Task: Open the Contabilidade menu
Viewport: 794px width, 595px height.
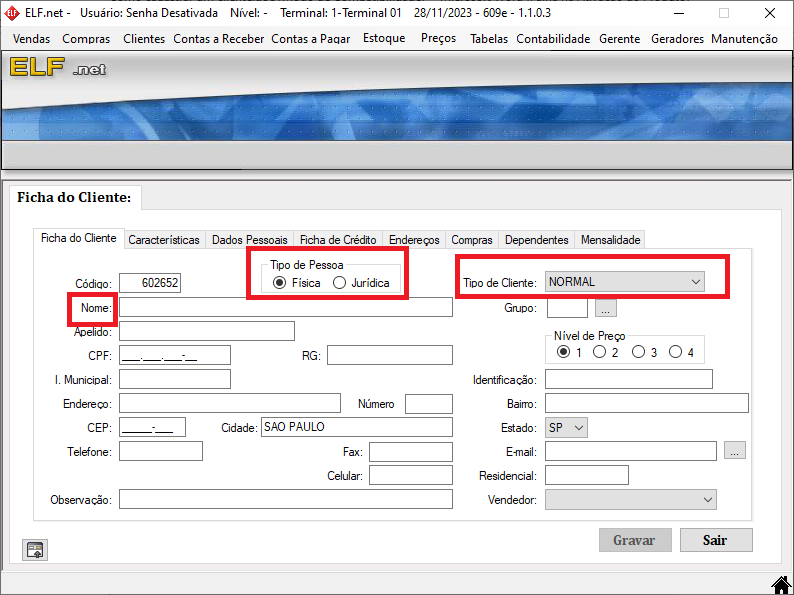Action: [x=553, y=39]
